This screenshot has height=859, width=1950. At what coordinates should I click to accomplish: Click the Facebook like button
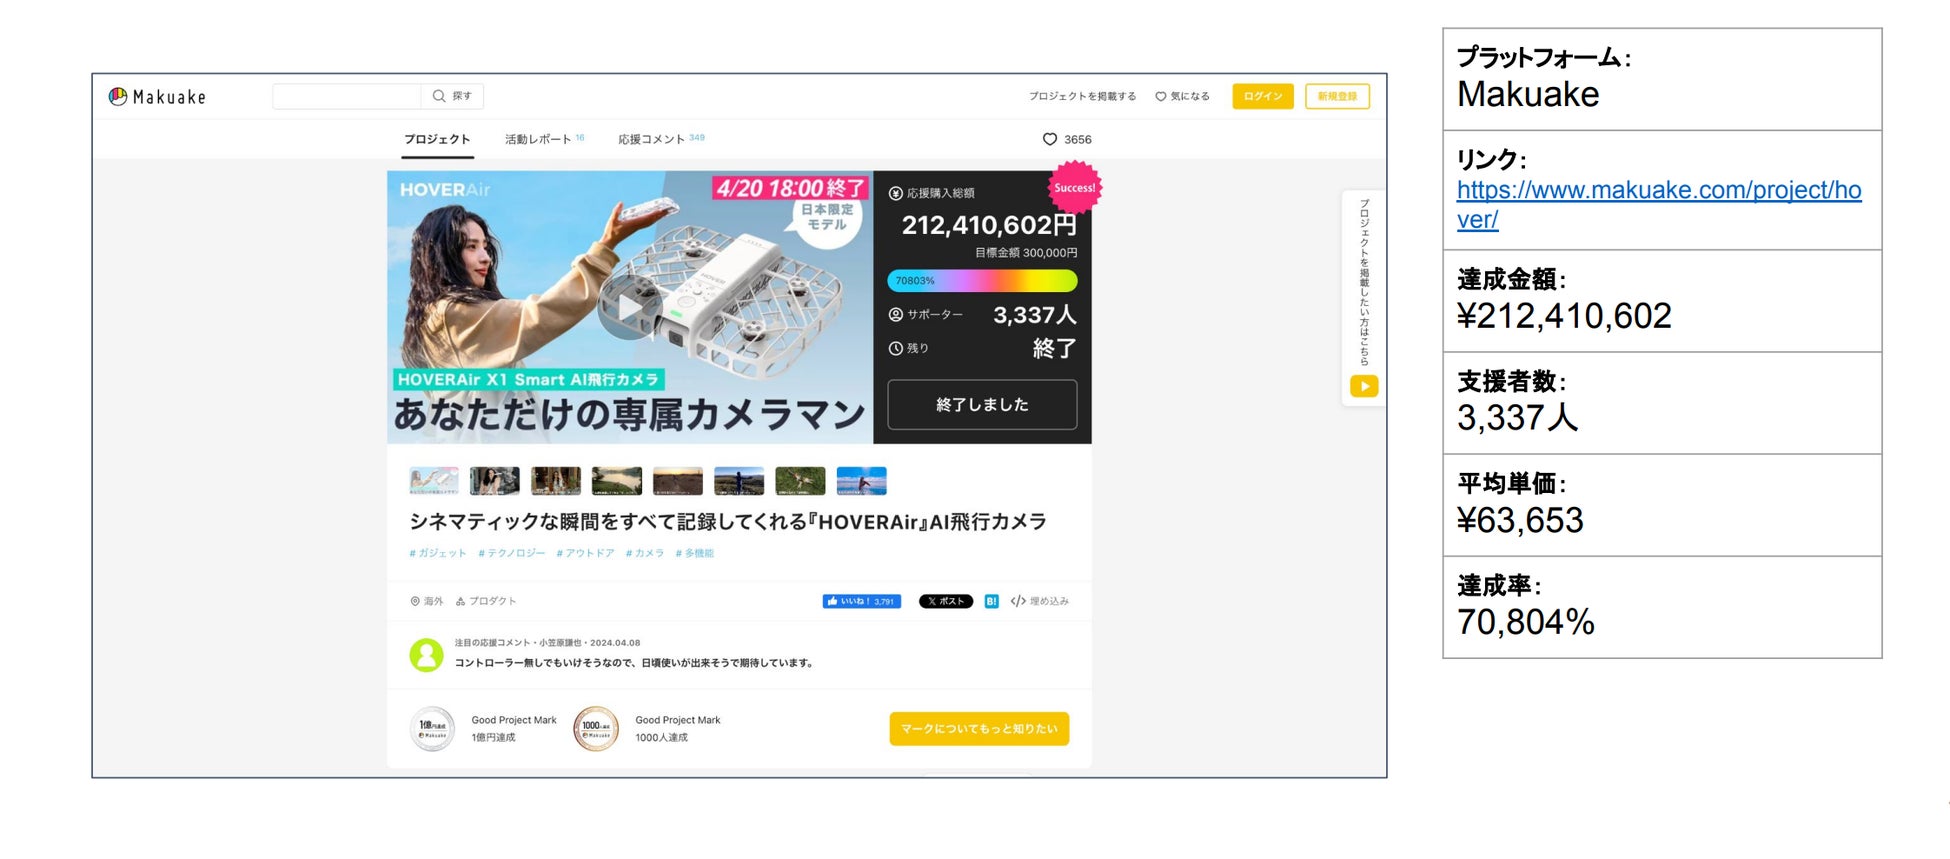(x=861, y=601)
